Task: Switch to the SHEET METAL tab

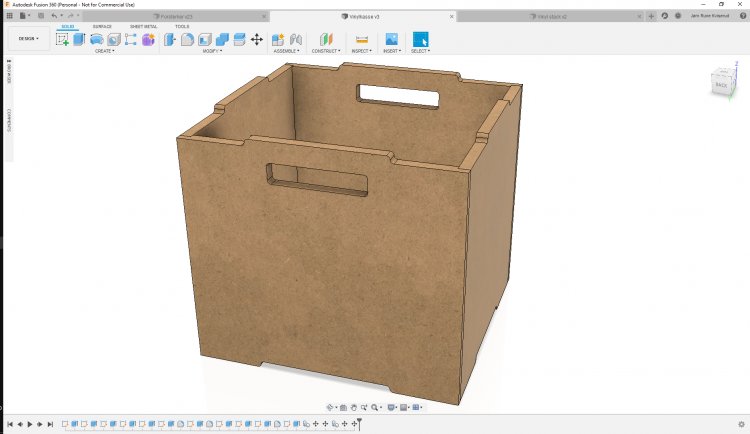Action: [x=143, y=26]
